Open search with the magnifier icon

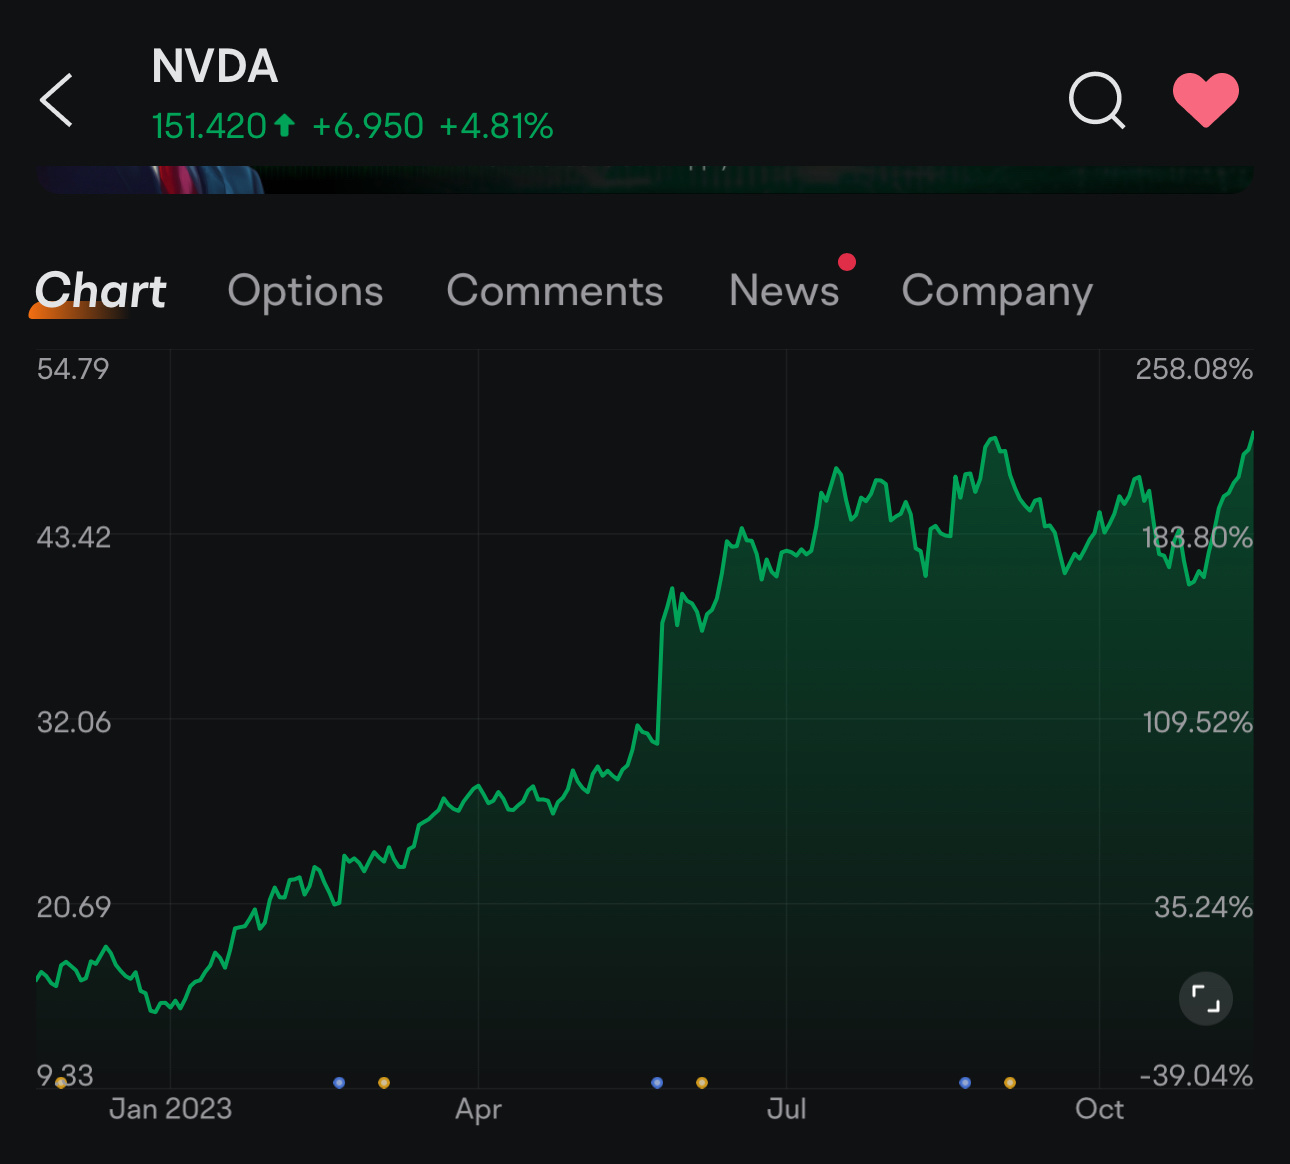pyautogui.click(x=1097, y=100)
